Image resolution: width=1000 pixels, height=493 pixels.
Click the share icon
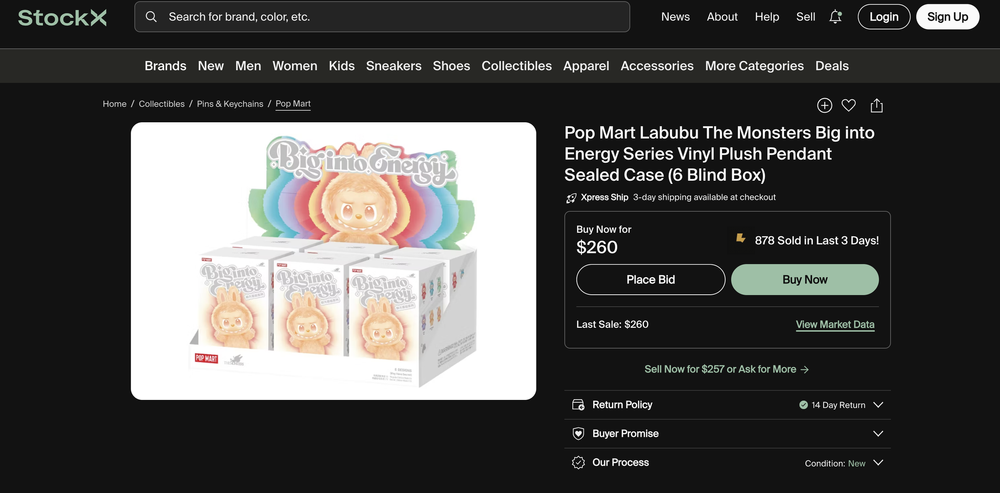pos(877,105)
